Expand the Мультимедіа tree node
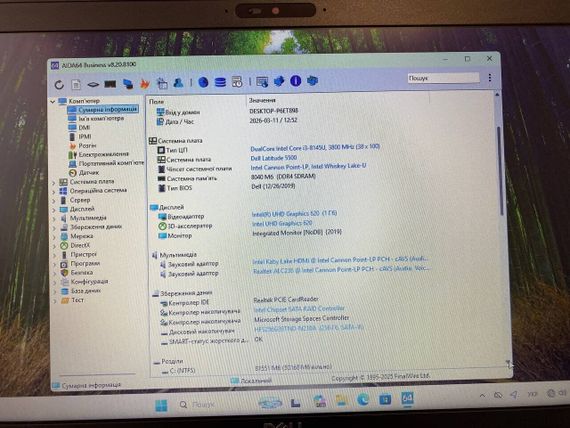Image resolution: width=570 pixels, height=428 pixels. (x=54, y=219)
